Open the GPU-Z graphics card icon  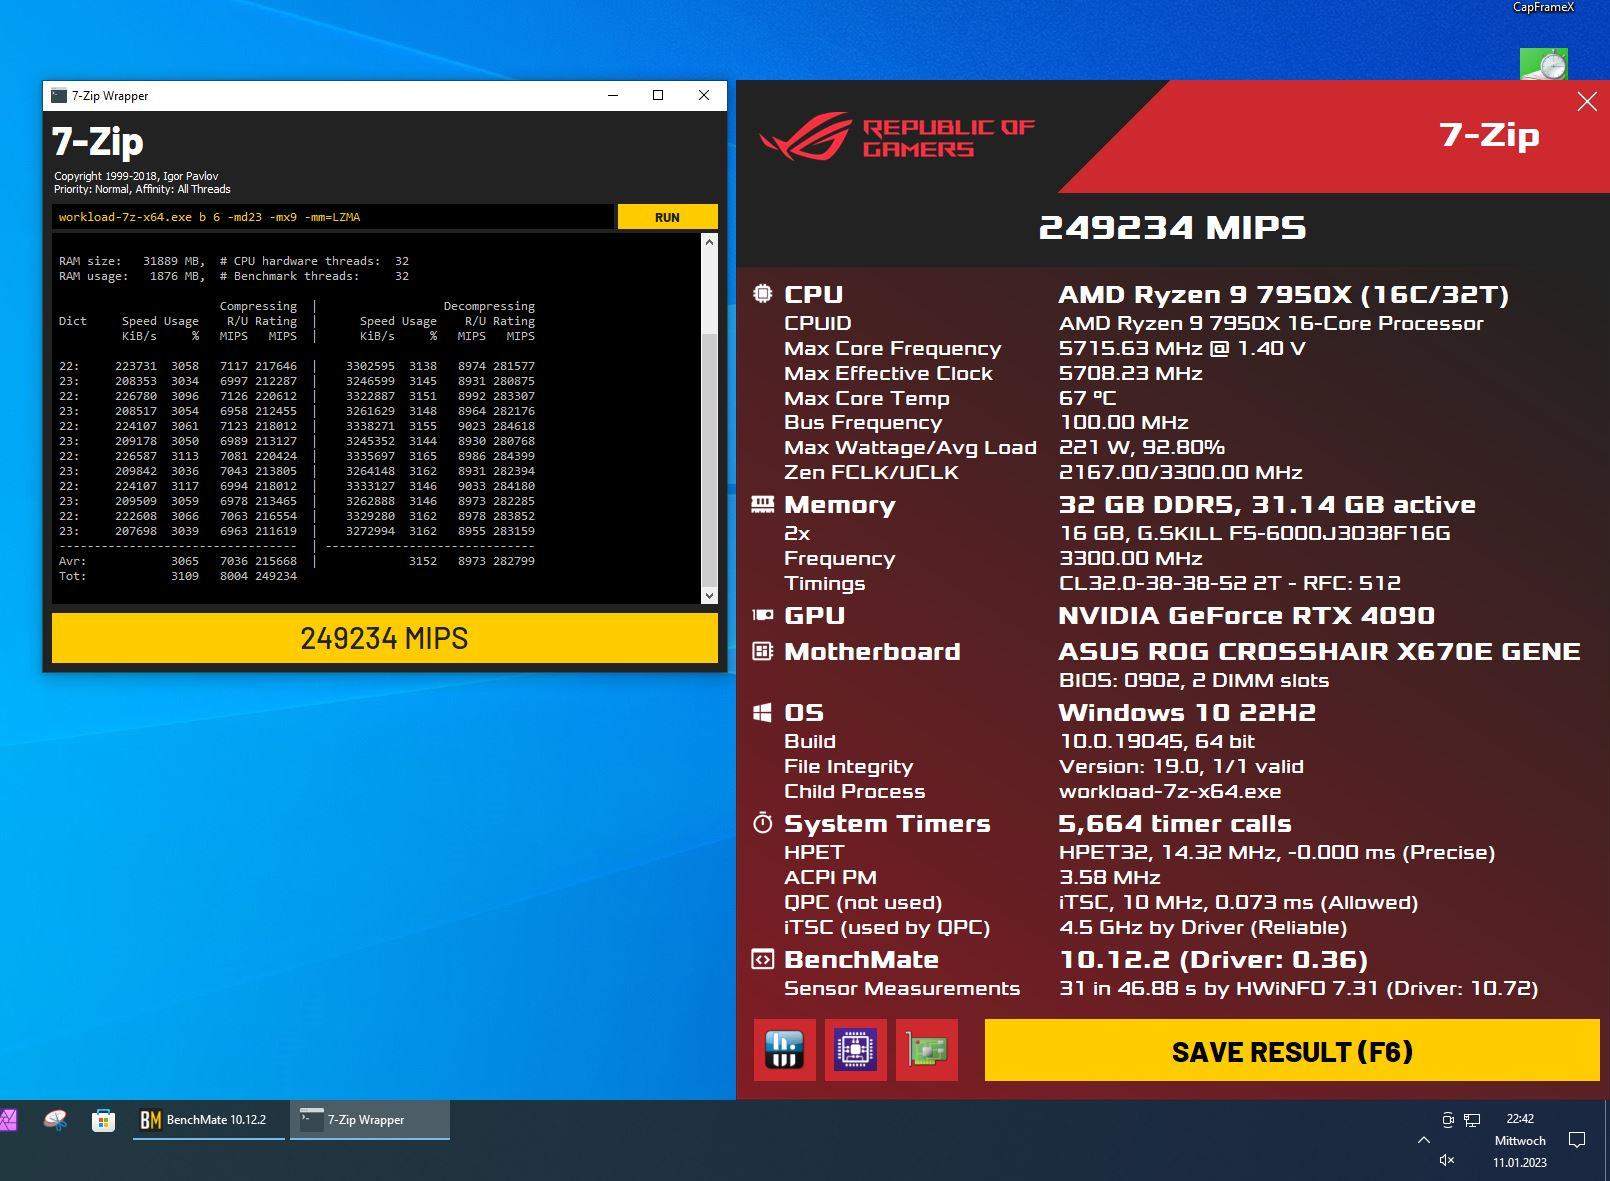927,1050
